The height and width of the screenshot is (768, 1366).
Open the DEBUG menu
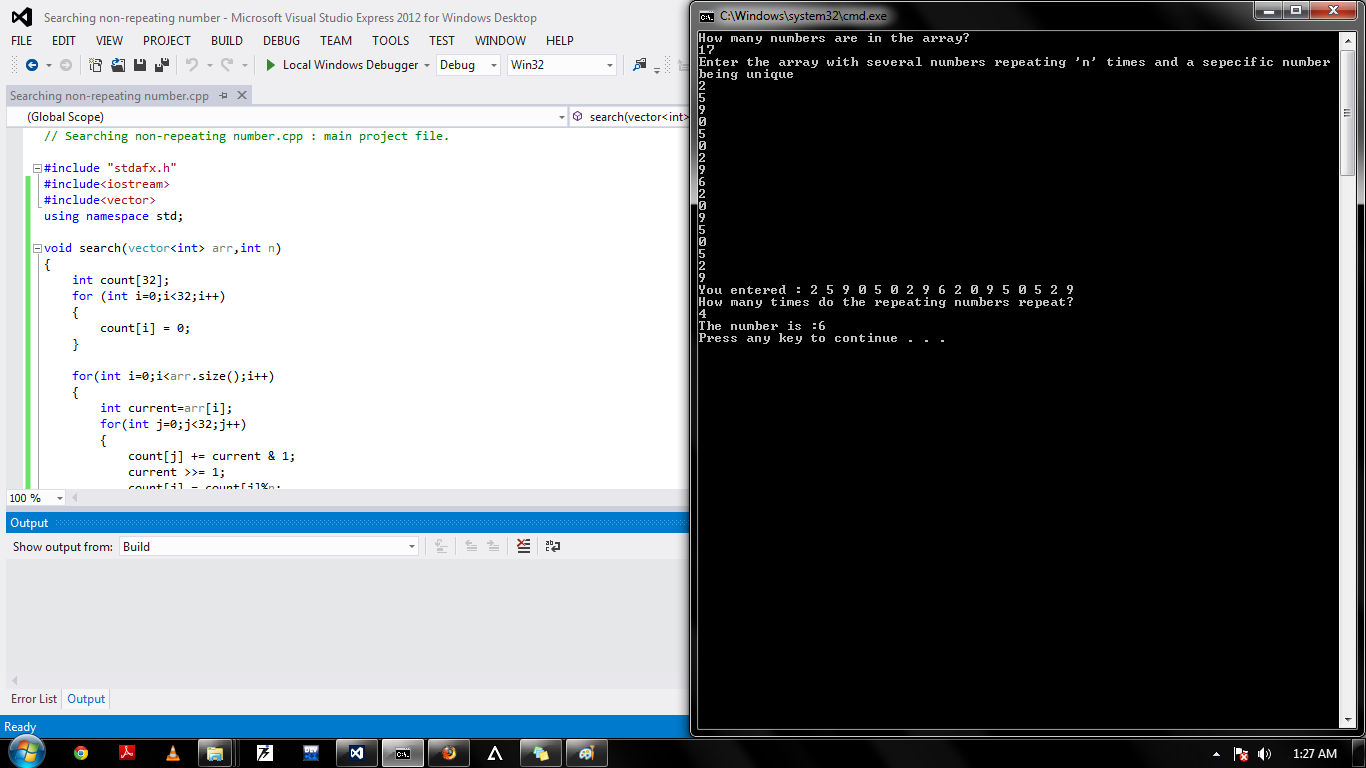281,41
